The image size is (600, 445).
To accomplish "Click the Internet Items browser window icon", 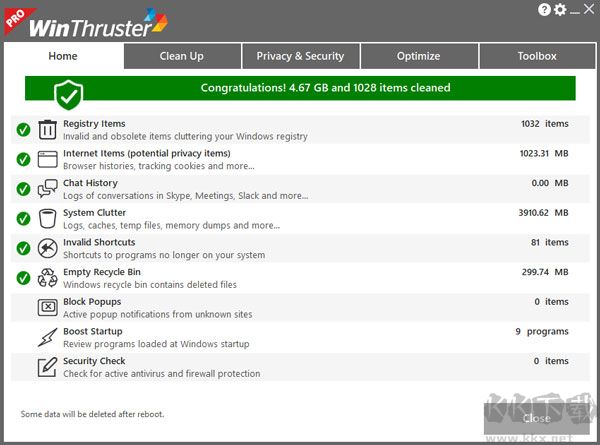I will 47,159.
